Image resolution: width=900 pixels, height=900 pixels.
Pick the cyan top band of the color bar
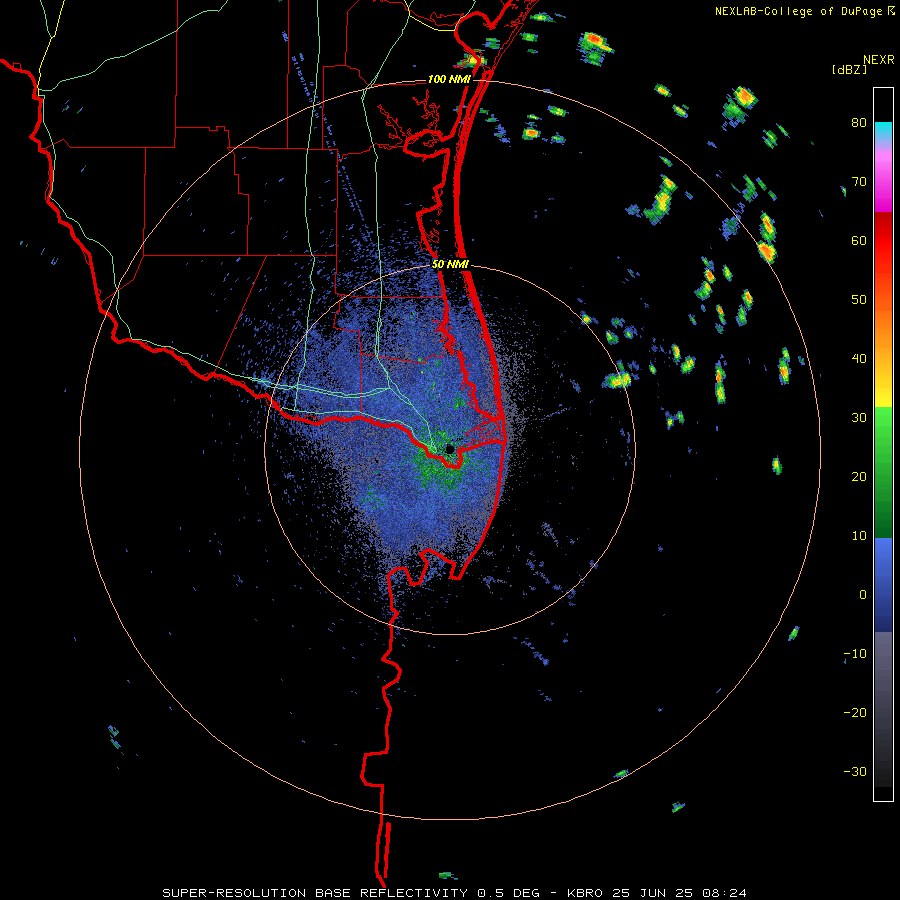click(883, 130)
